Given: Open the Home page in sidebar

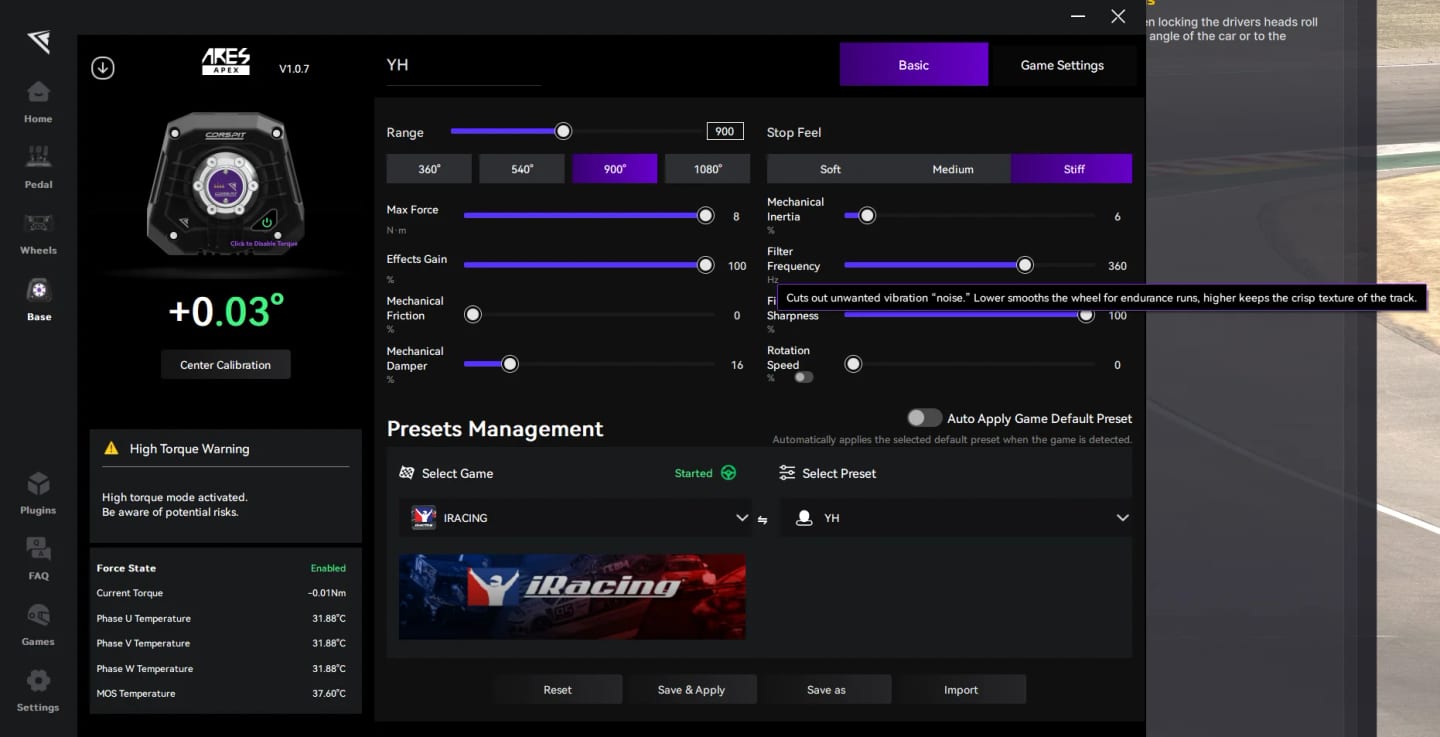Looking at the screenshot, I should (x=38, y=102).
